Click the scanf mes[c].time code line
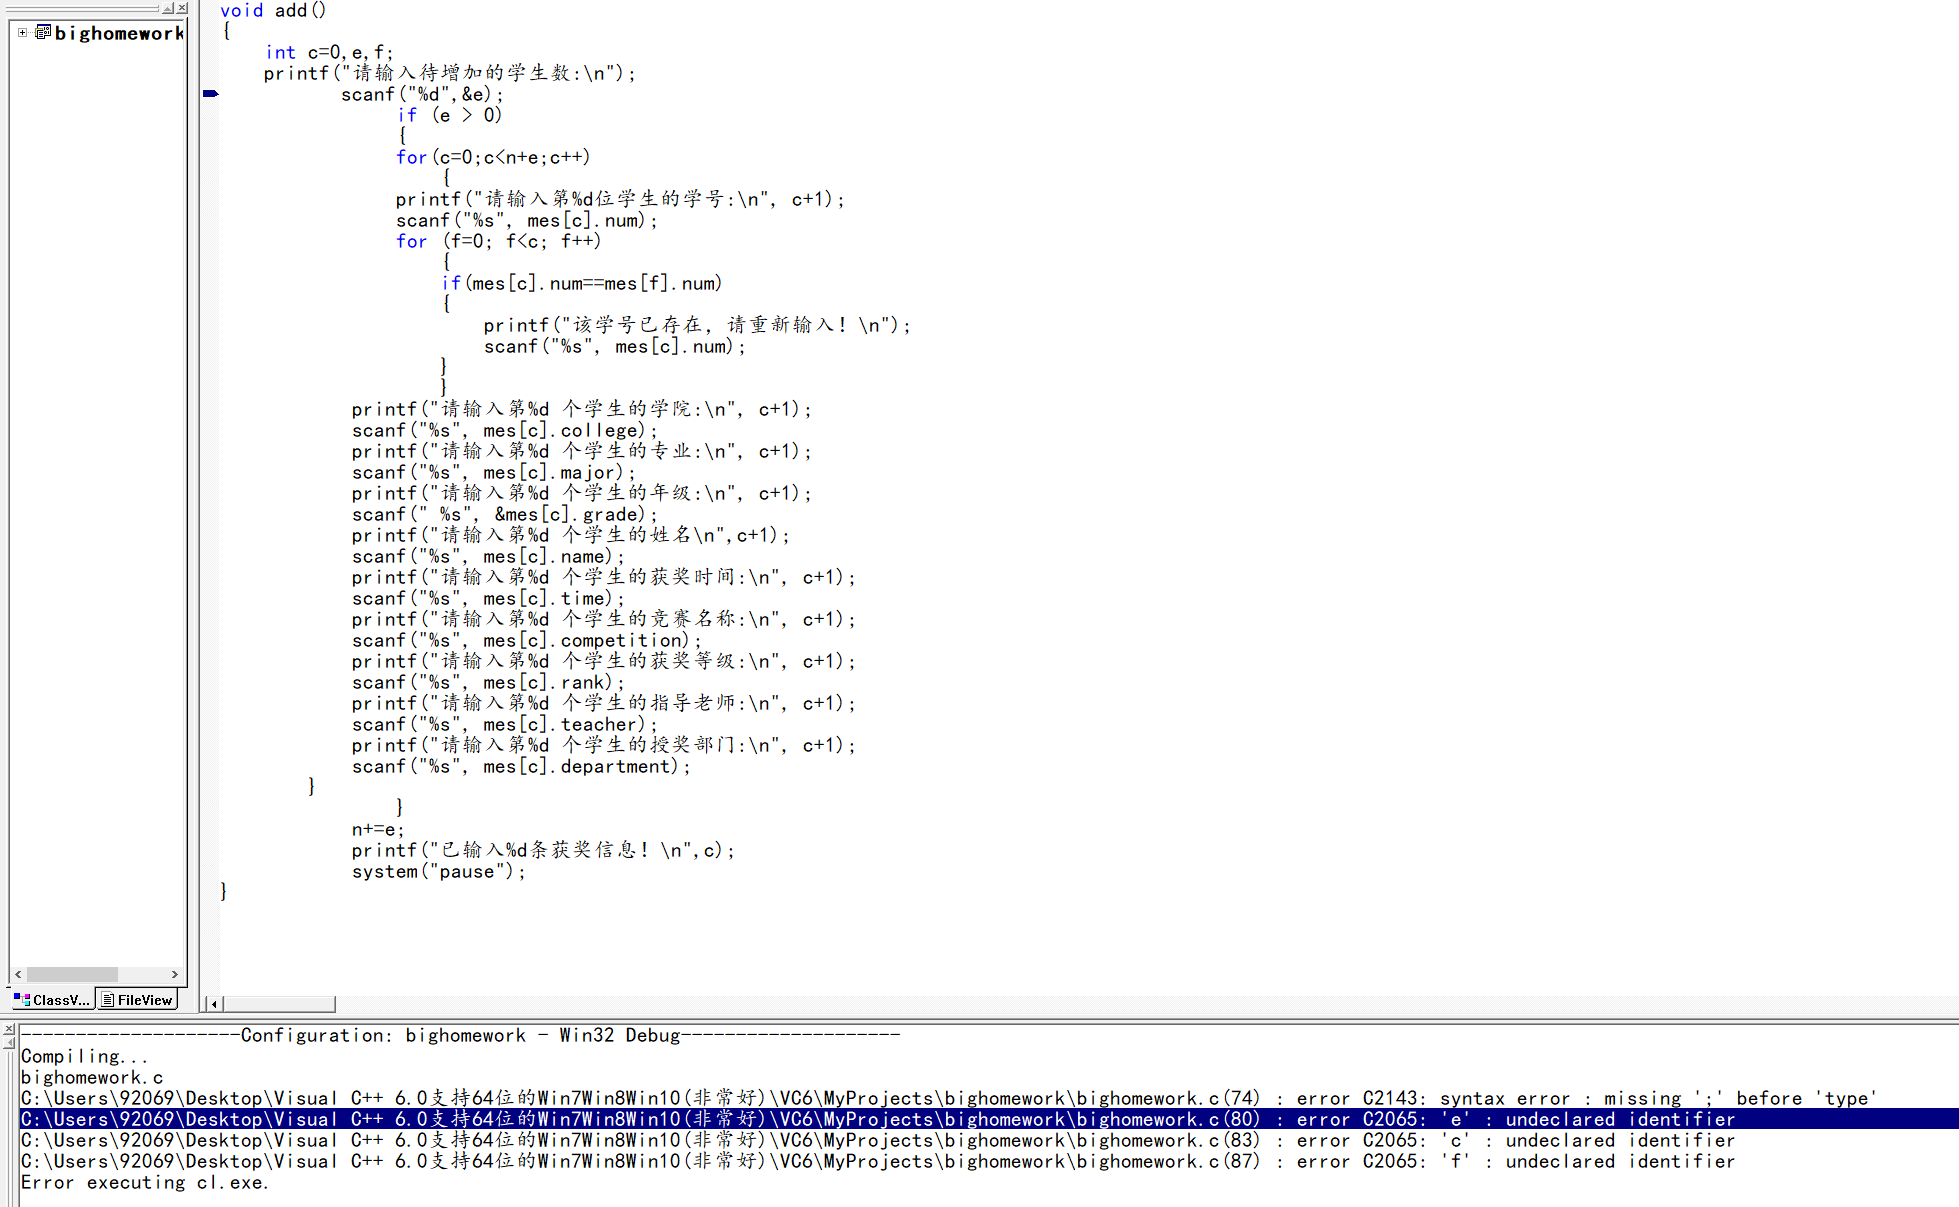This screenshot has width=1959, height=1207. 488,598
